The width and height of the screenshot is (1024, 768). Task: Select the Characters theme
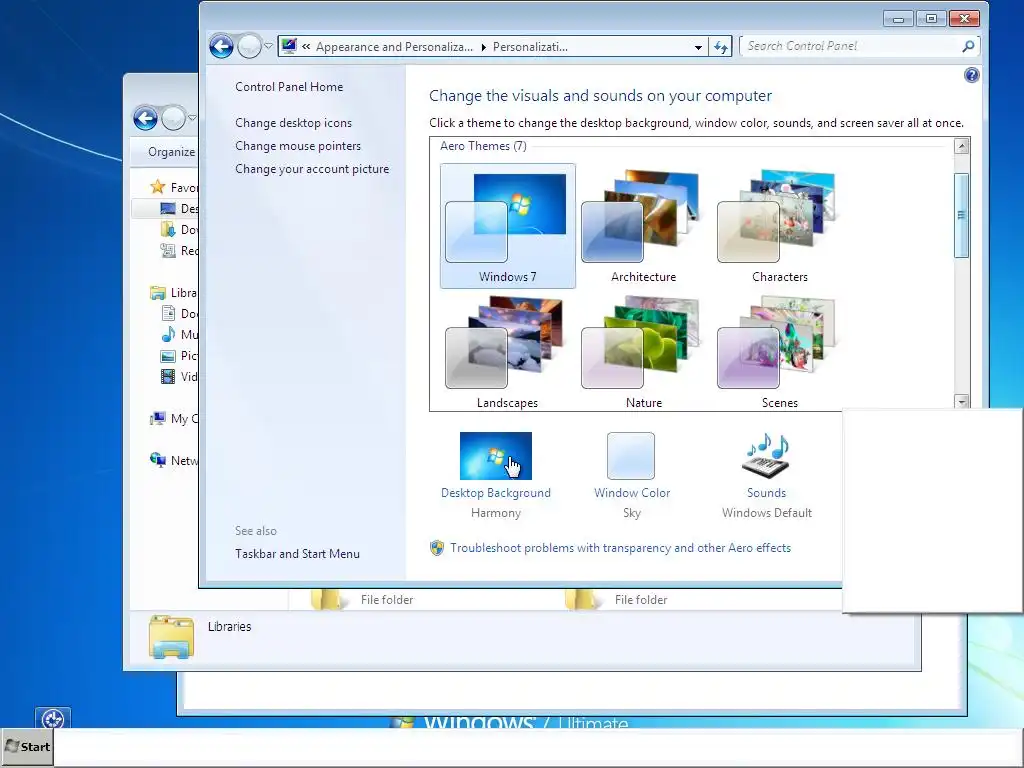779,225
